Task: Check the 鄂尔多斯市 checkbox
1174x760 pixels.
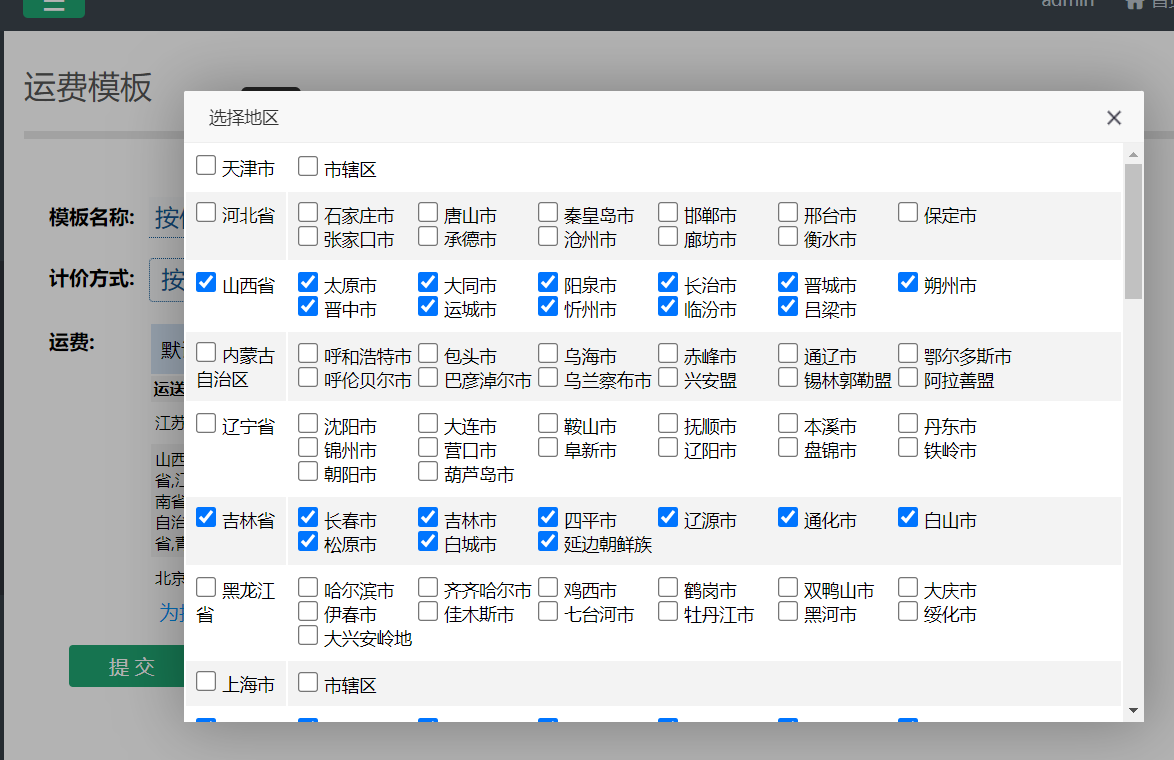Action: click(907, 353)
